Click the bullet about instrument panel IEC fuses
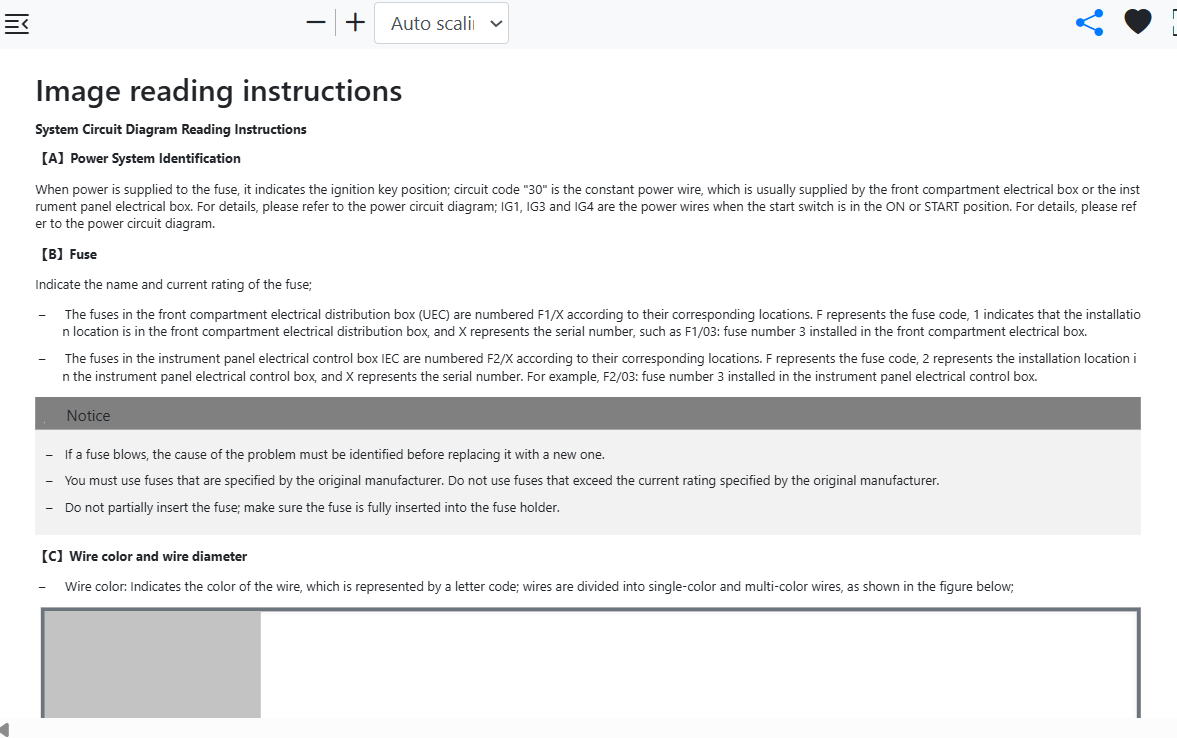1177x738 pixels. tap(599, 368)
